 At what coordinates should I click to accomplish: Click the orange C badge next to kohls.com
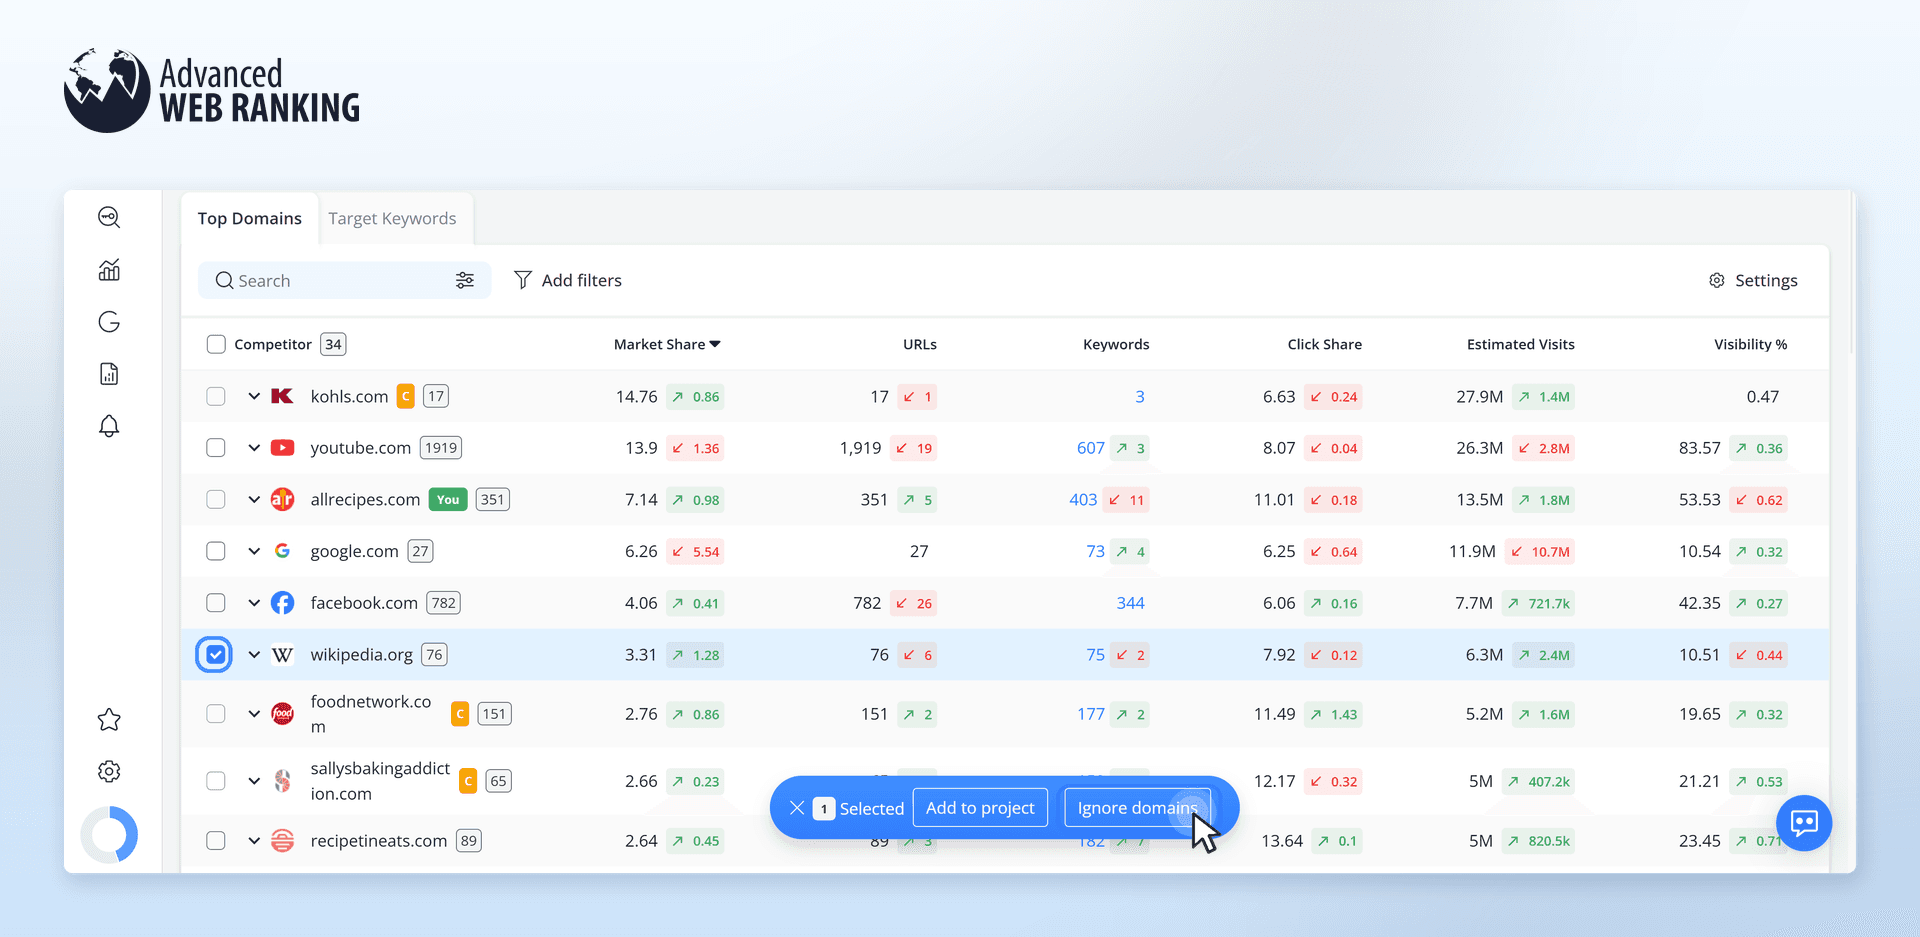[406, 396]
